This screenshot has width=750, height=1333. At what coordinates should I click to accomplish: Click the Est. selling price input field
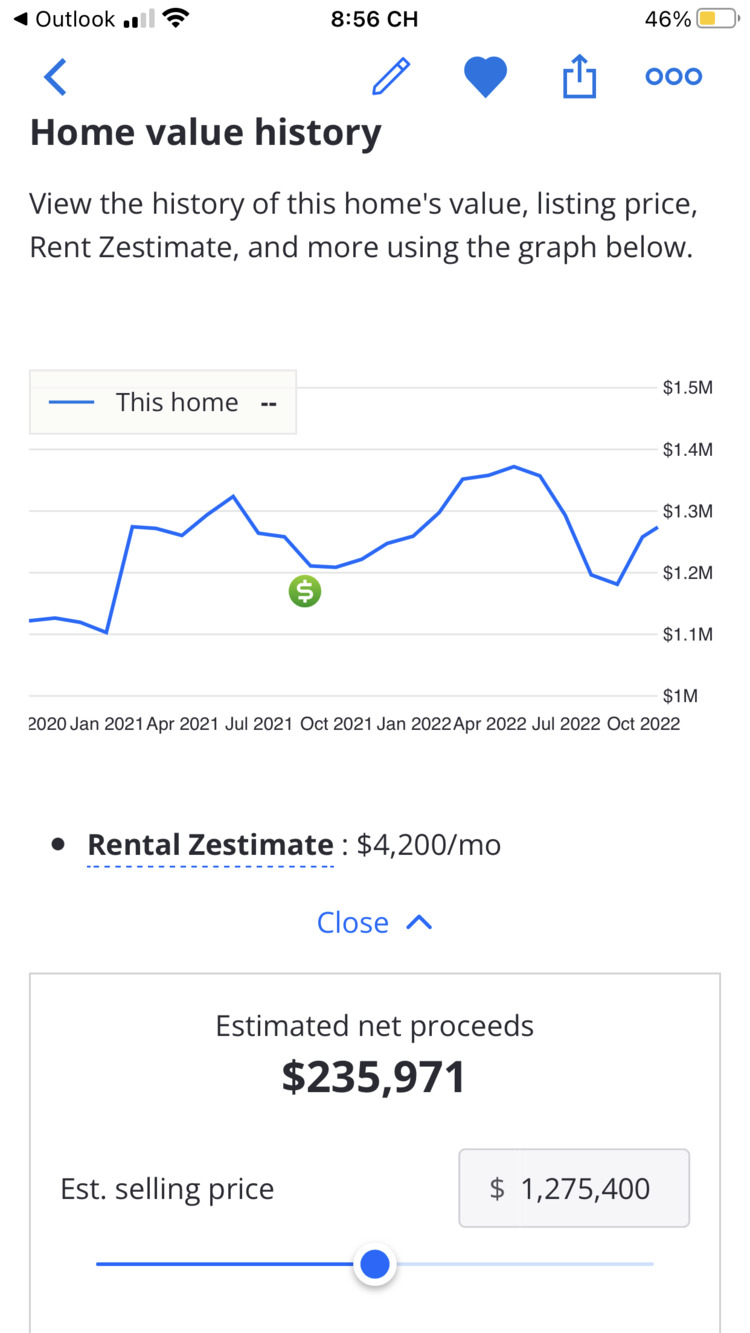574,1188
